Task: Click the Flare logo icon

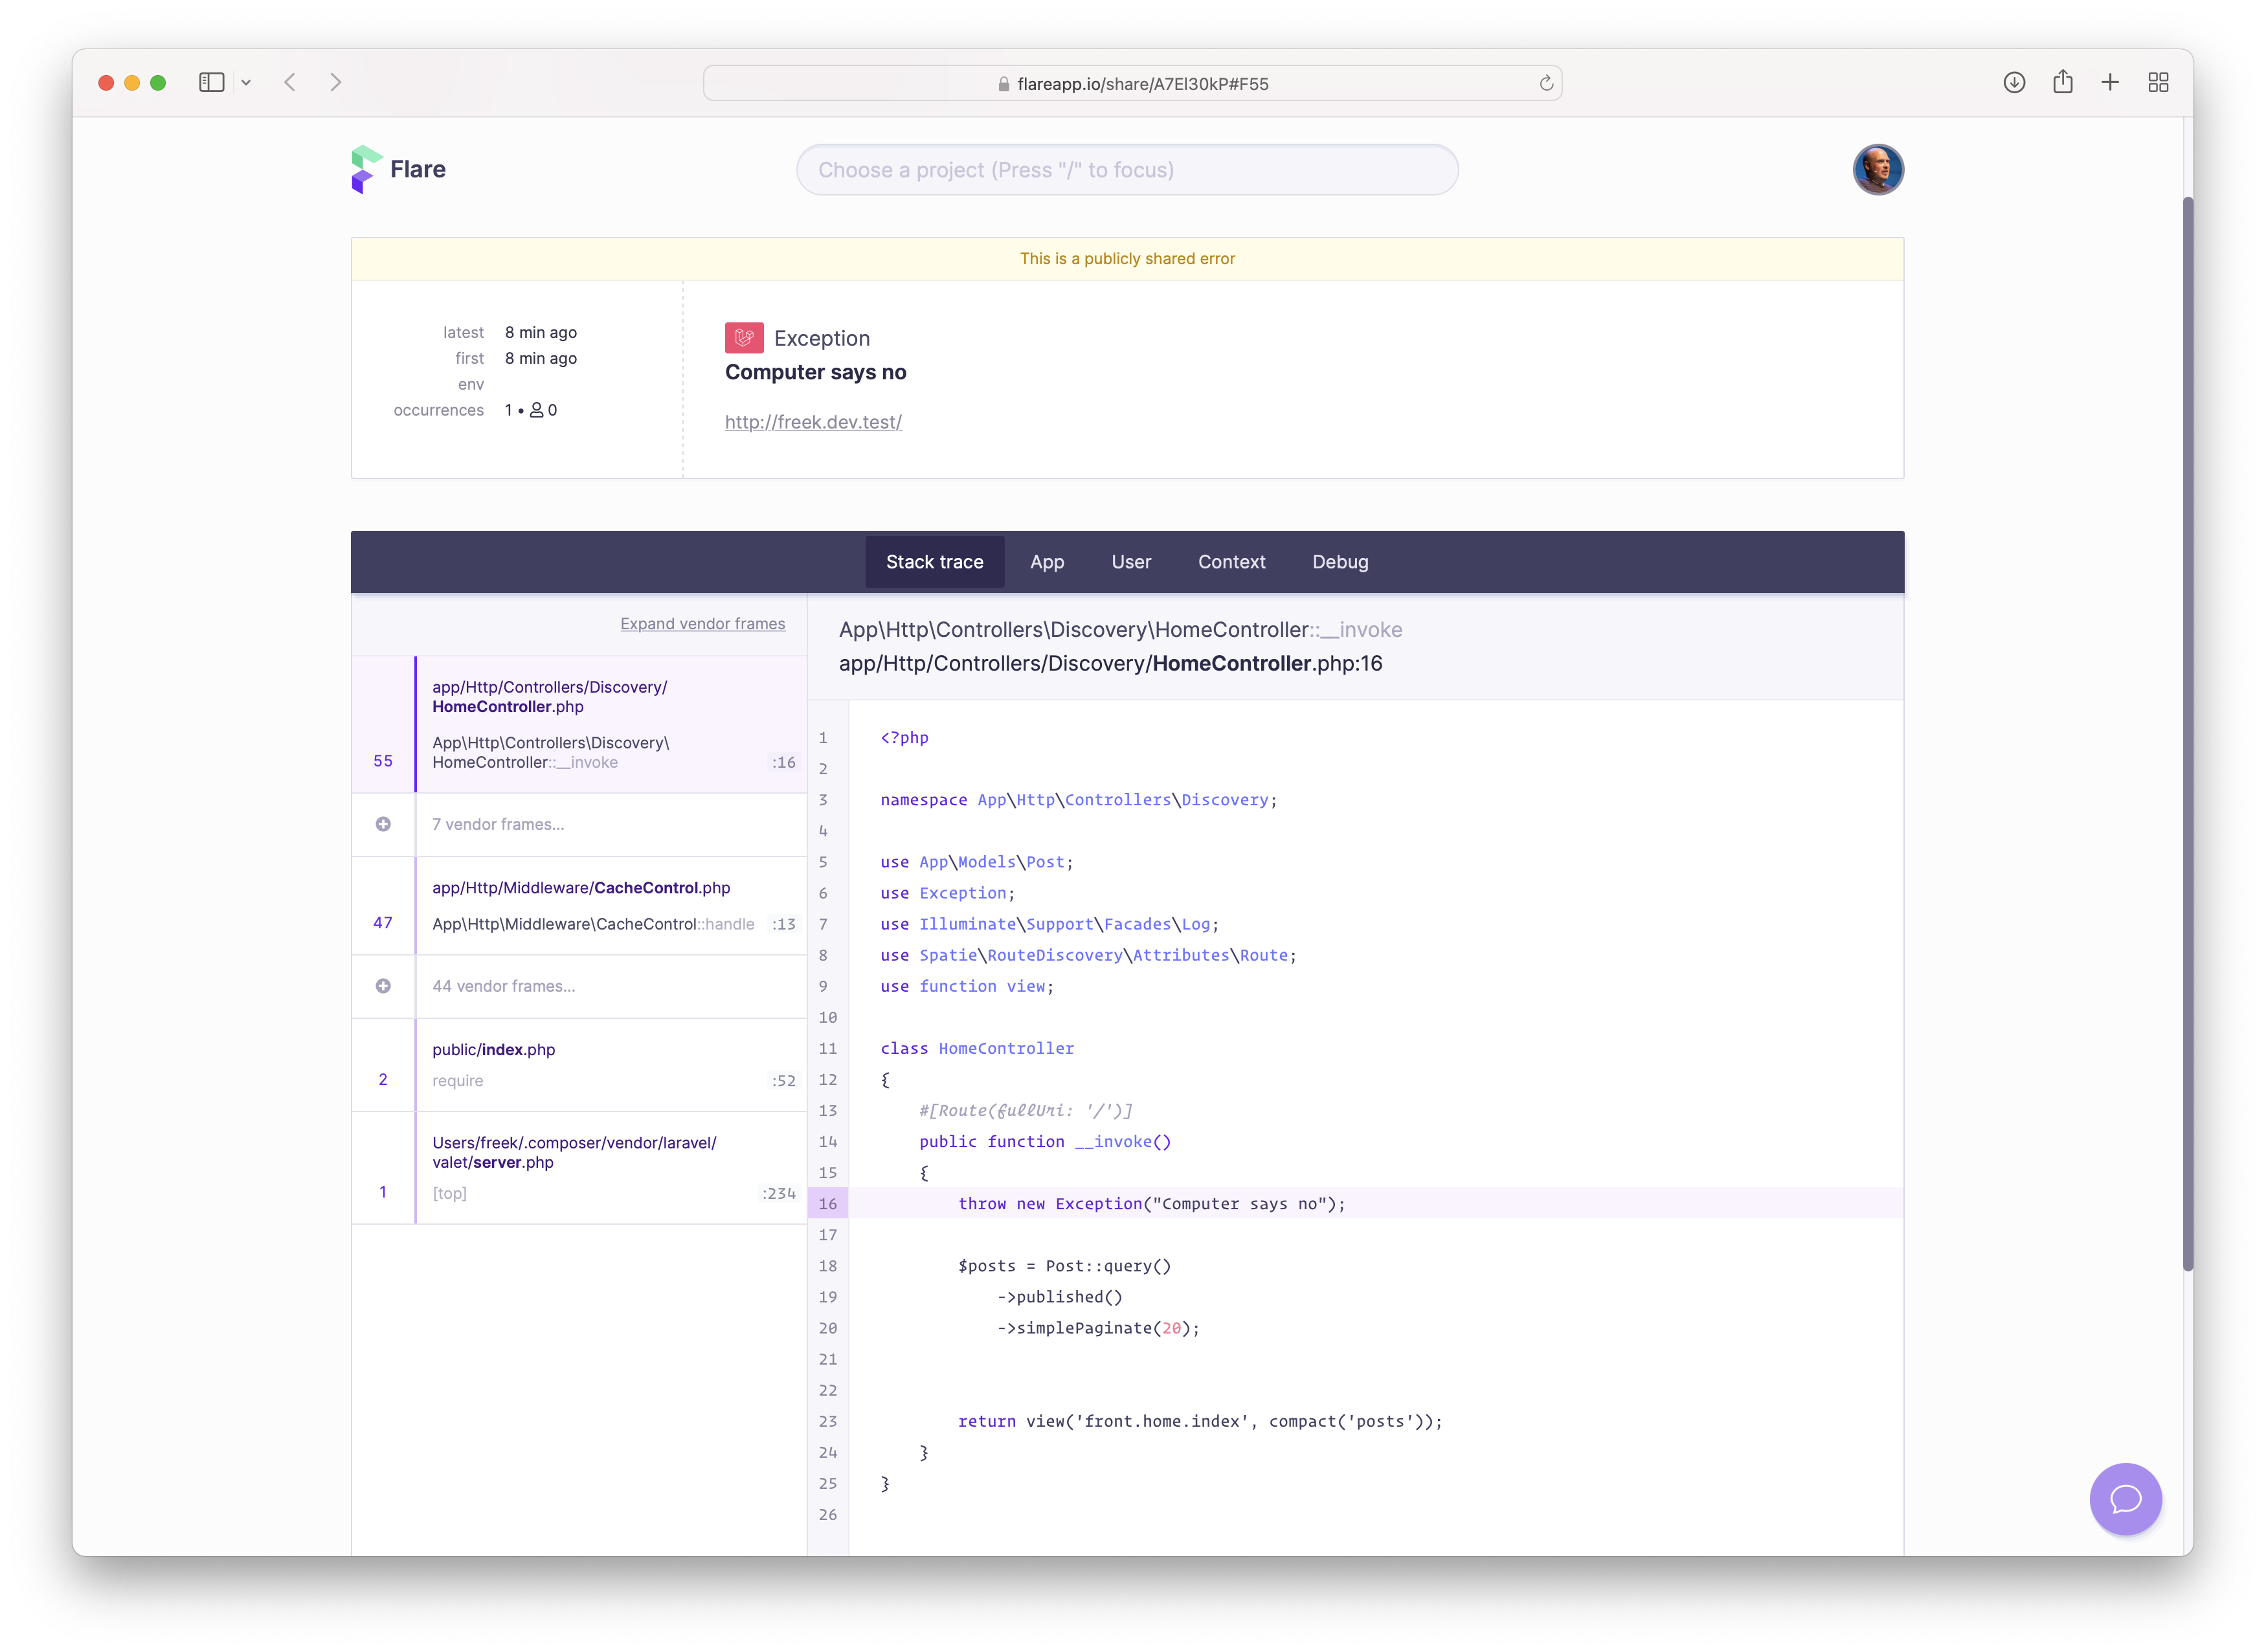Action: click(x=366, y=169)
